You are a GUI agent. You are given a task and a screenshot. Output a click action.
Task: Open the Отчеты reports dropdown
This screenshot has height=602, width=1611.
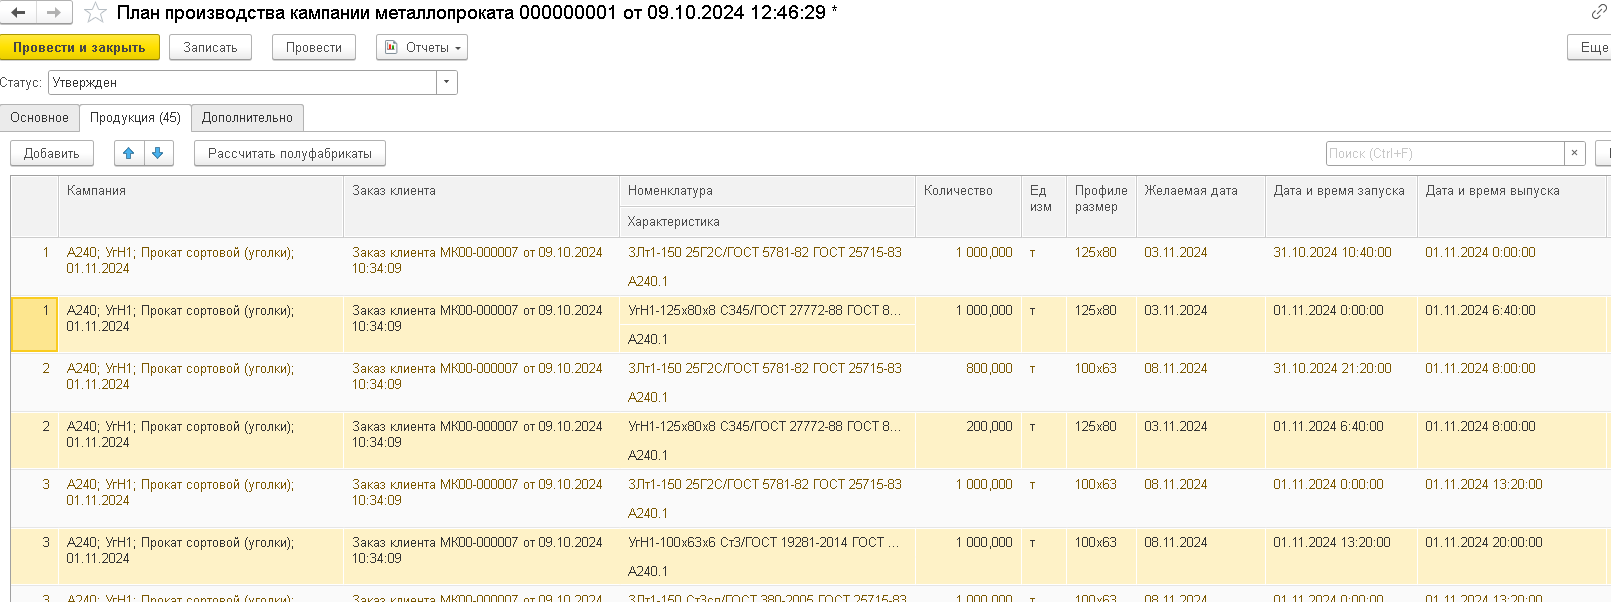(x=421, y=47)
